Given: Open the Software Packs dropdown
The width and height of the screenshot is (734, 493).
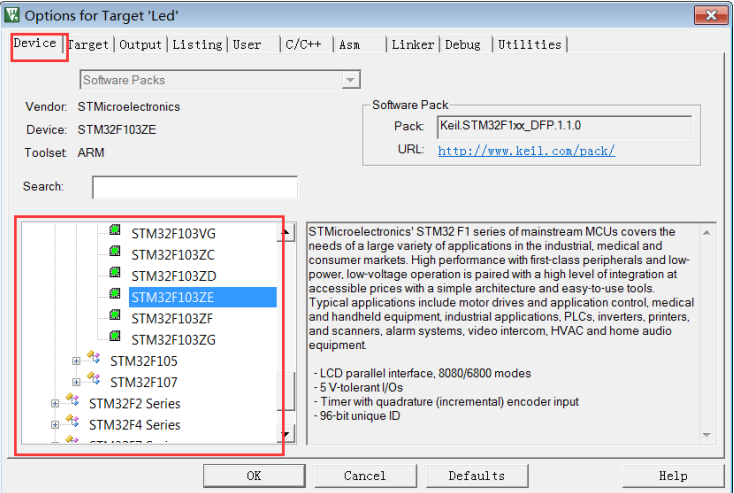Looking at the screenshot, I should pos(350,80).
